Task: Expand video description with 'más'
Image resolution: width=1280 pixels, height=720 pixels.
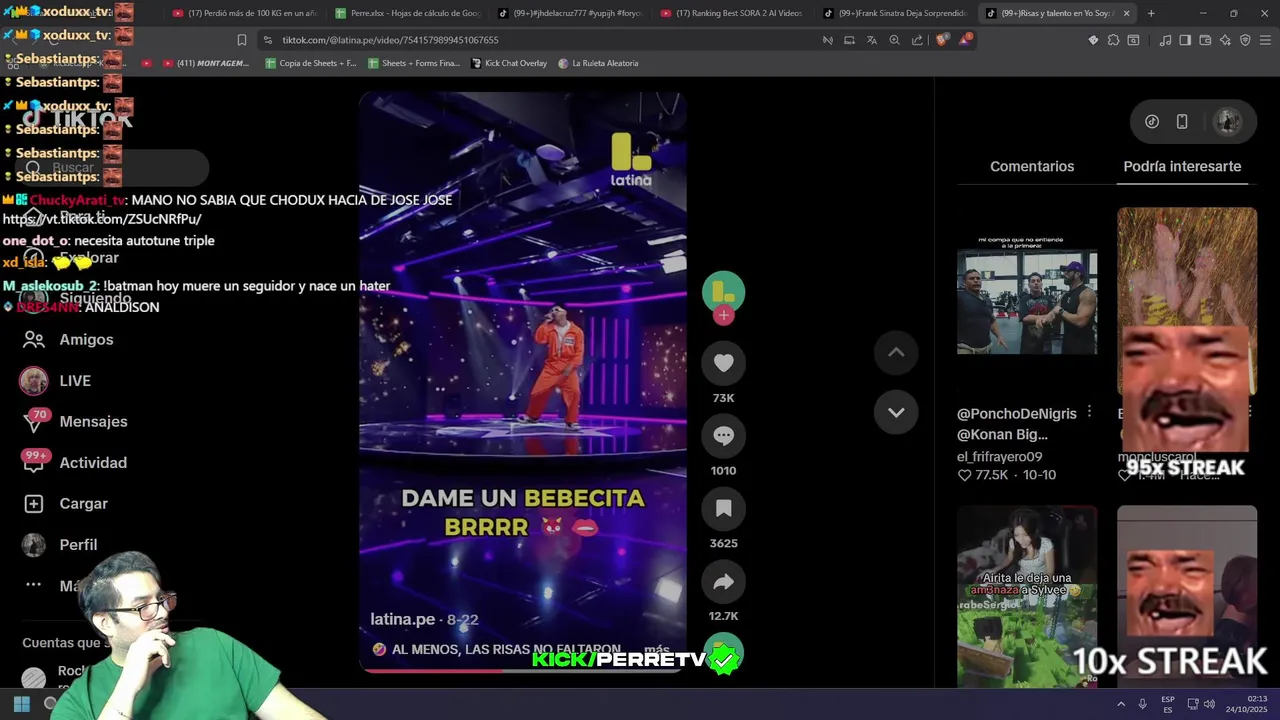Action: [657, 650]
